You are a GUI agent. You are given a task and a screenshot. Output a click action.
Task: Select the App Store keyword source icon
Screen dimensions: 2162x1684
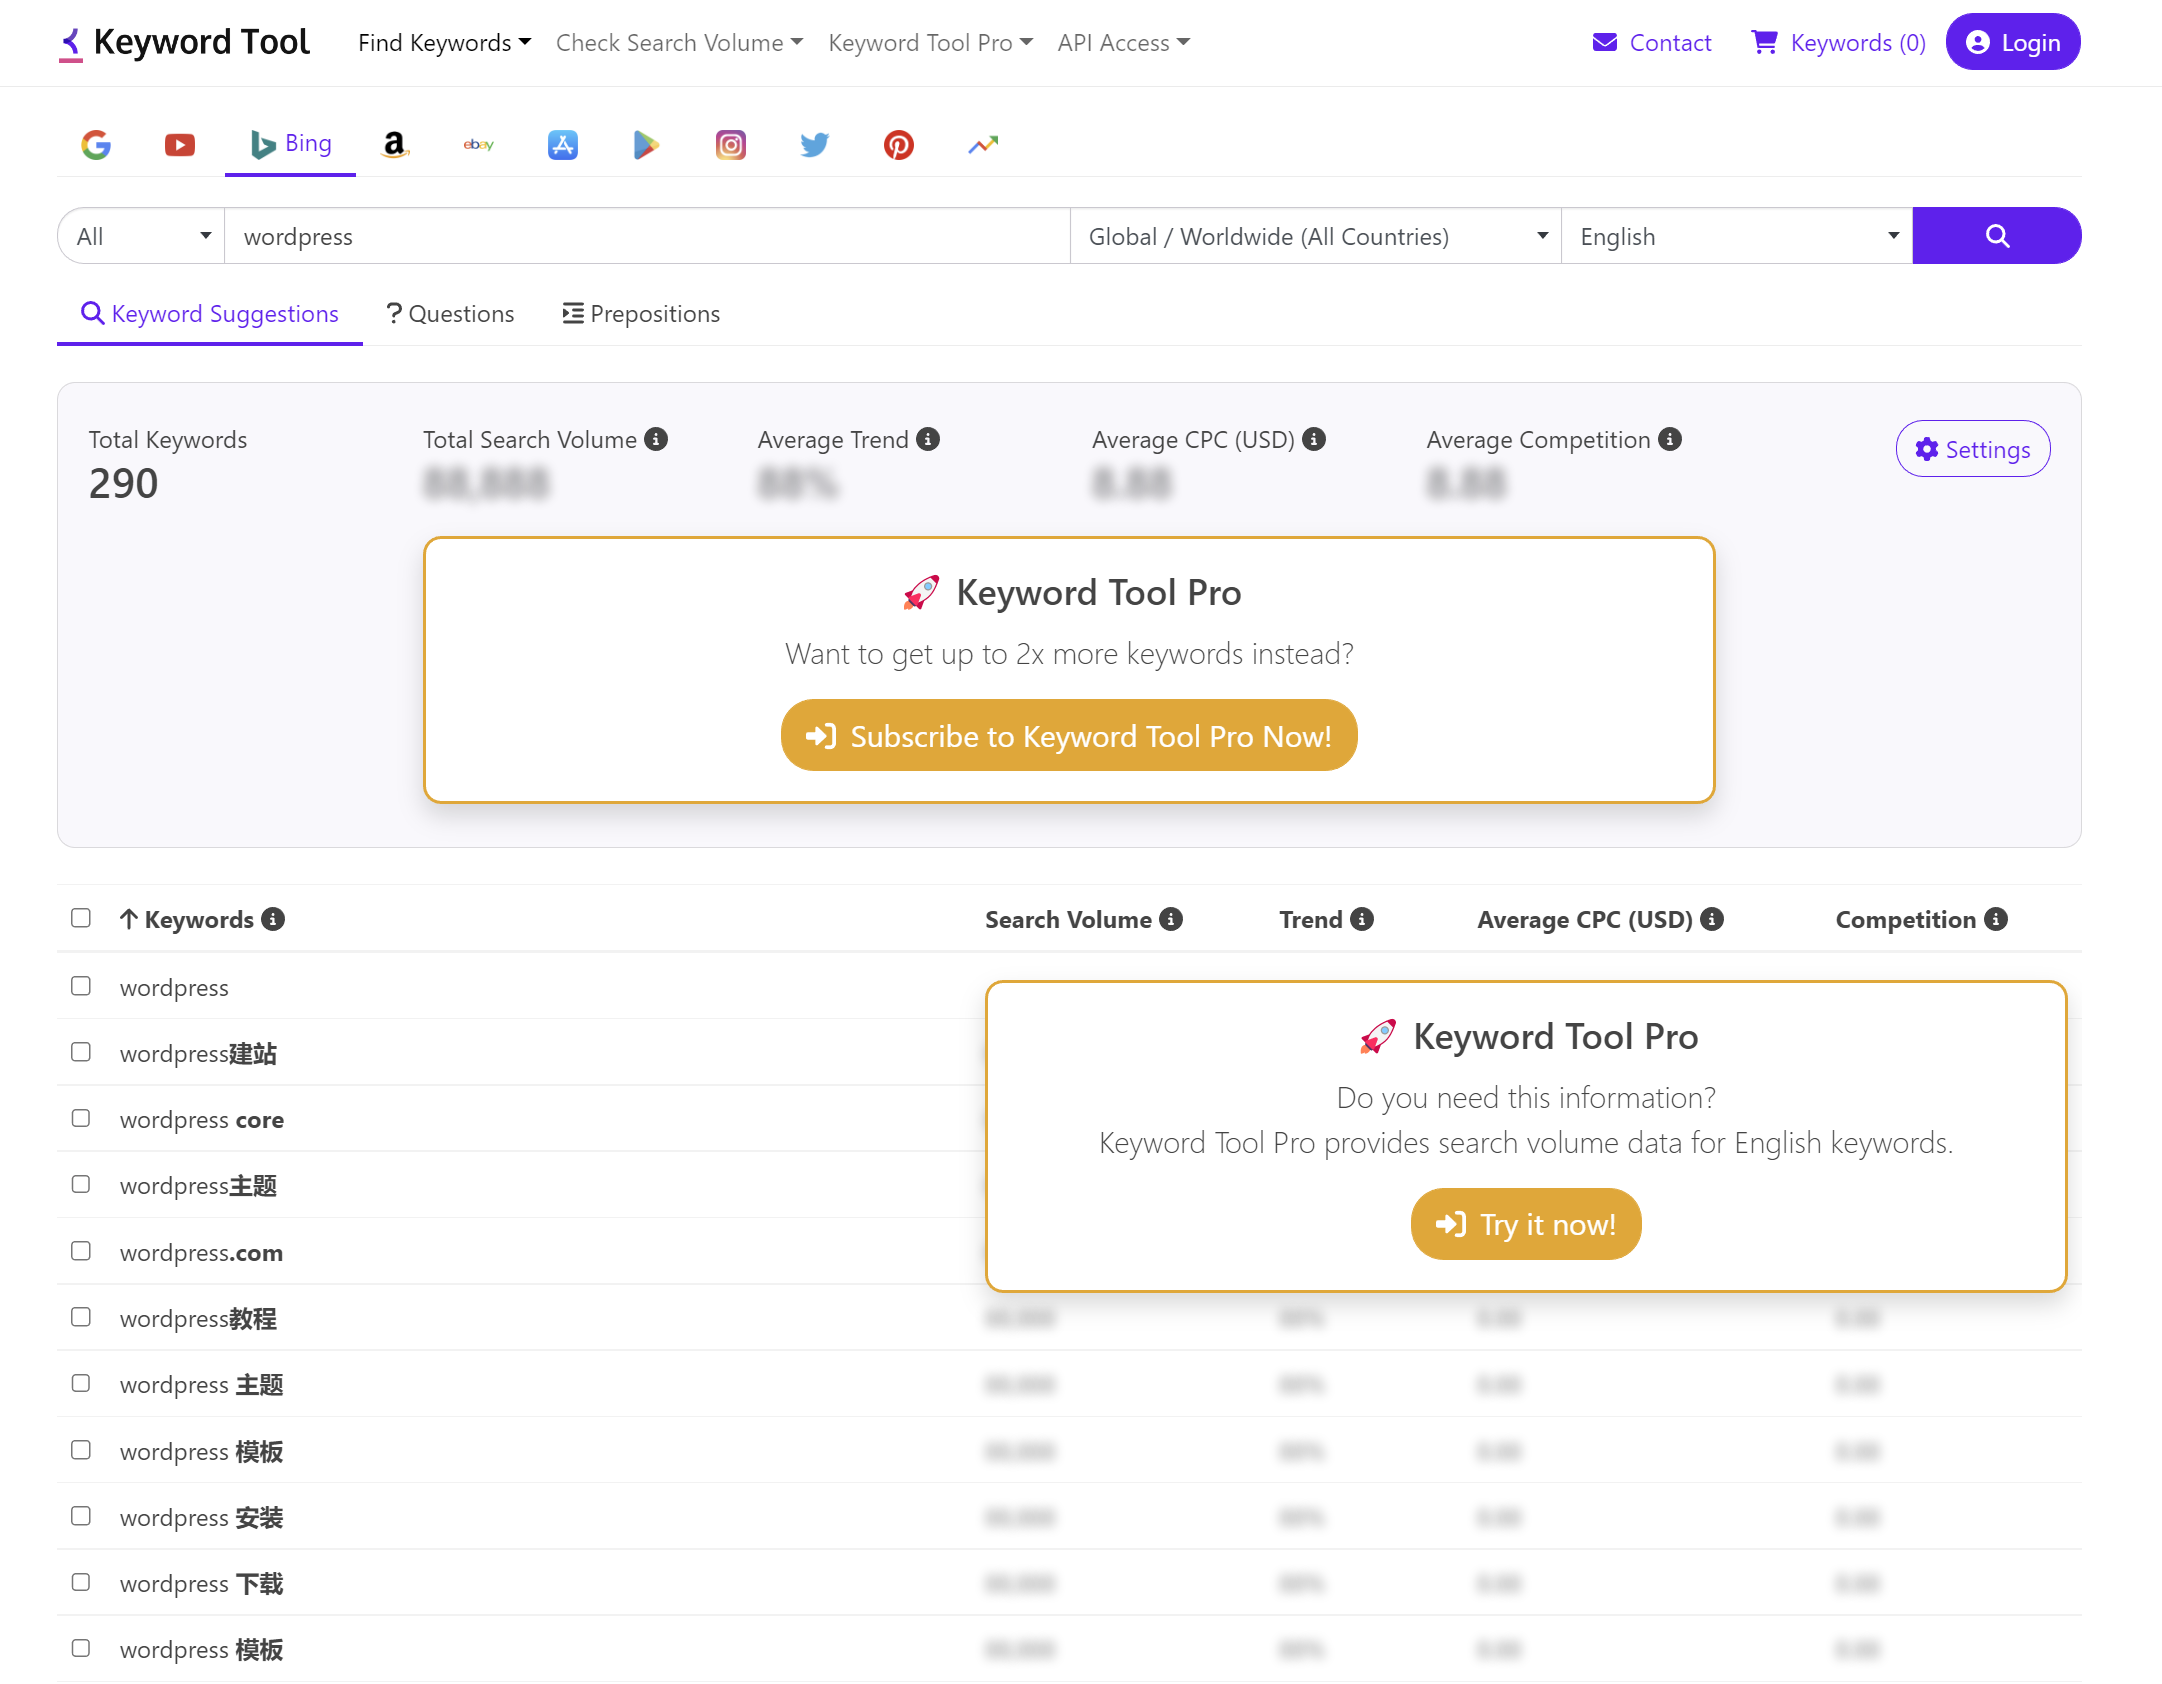pyautogui.click(x=563, y=145)
